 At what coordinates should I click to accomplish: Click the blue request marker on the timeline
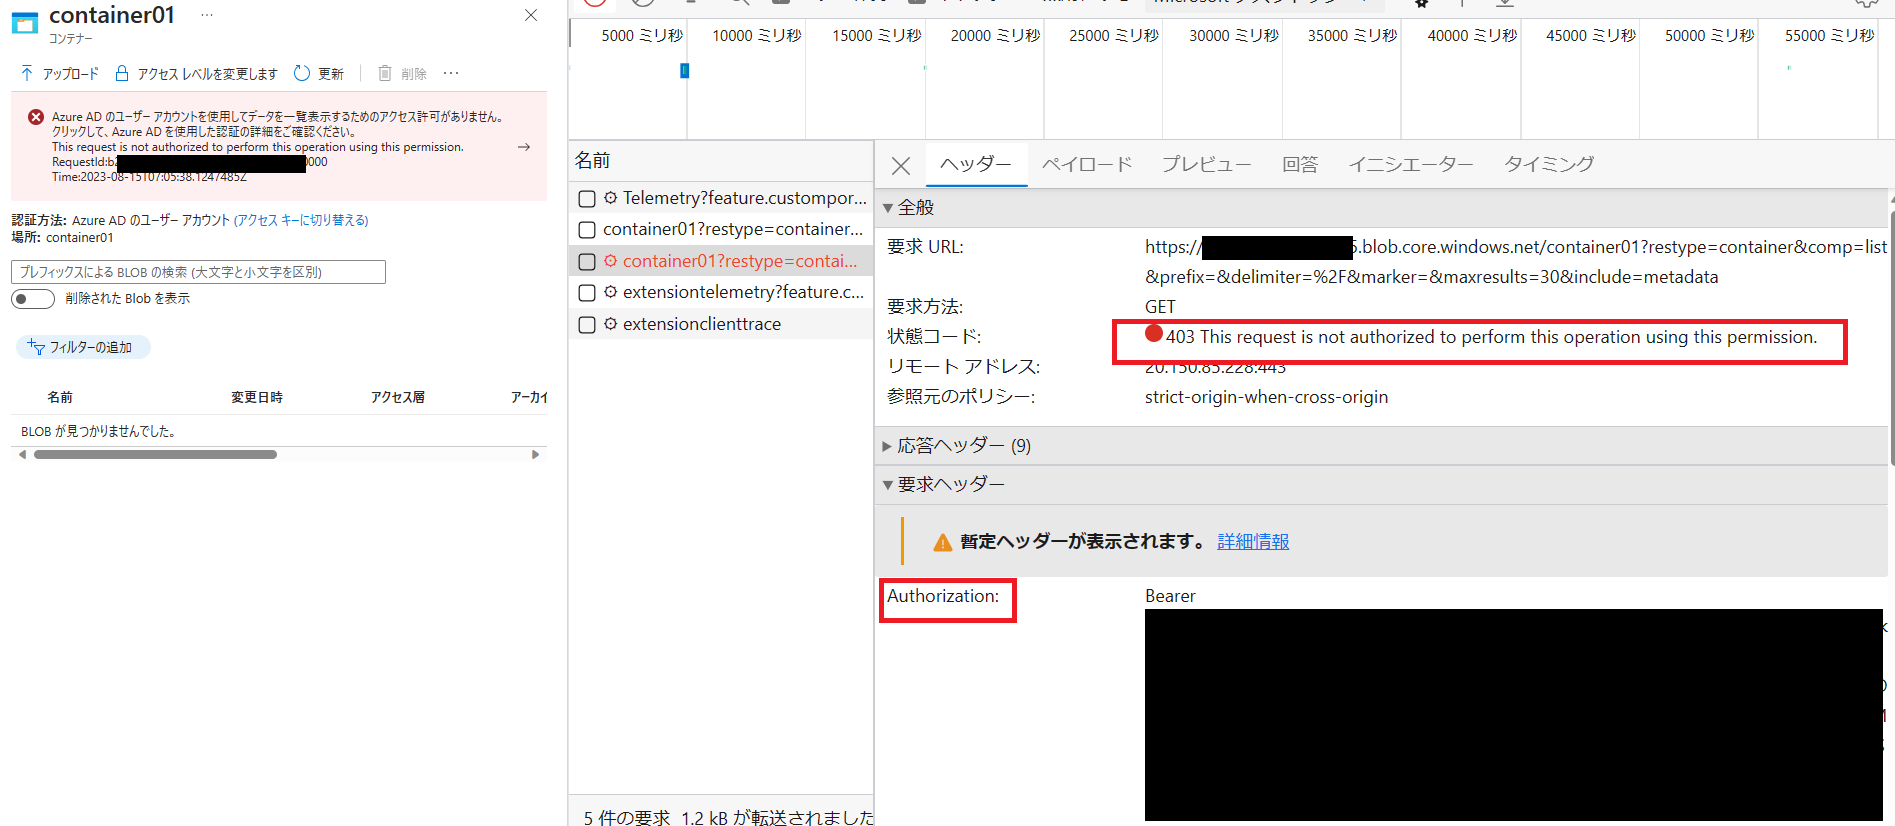pyautogui.click(x=685, y=71)
